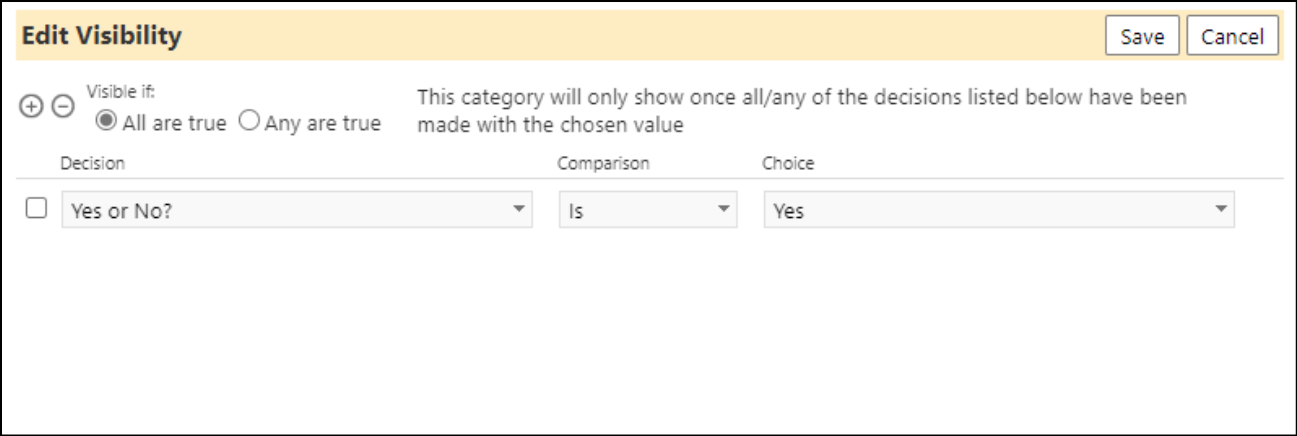Click the 'Comparison' column label
The width and height of the screenshot is (1297, 436).
(x=604, y=163)
